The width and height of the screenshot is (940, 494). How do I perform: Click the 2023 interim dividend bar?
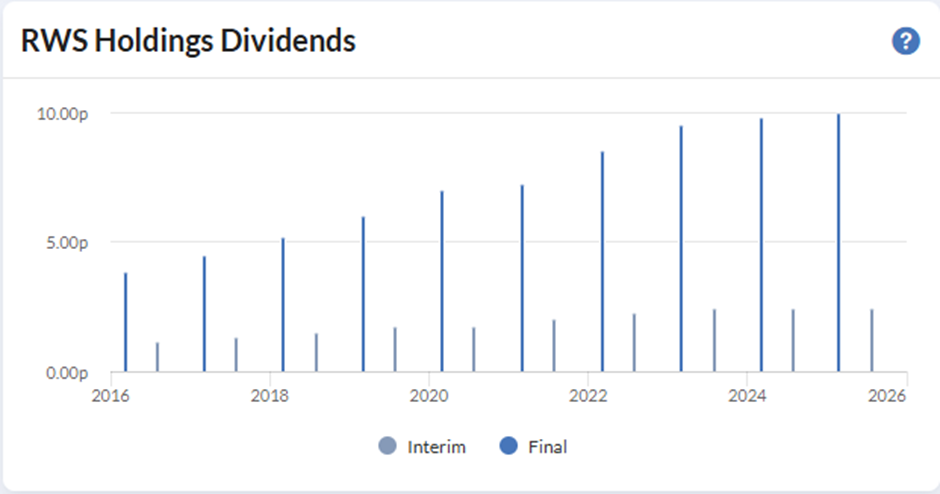pyautogui.click(x=715, y=341)
